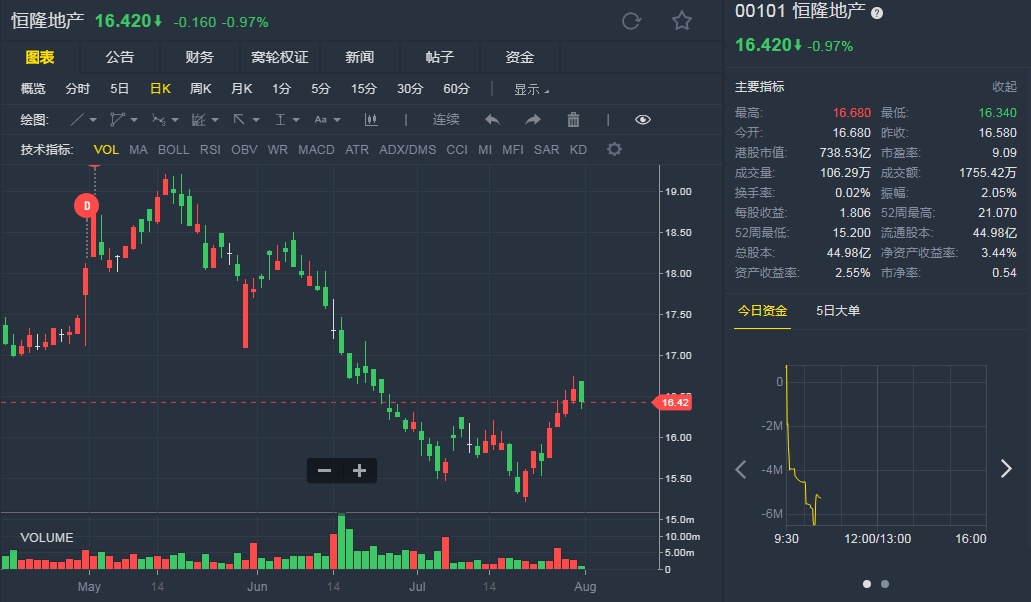
Task: Toggle the MACD technical indicator
Action: pyautogui.click(x=316, y=150)
